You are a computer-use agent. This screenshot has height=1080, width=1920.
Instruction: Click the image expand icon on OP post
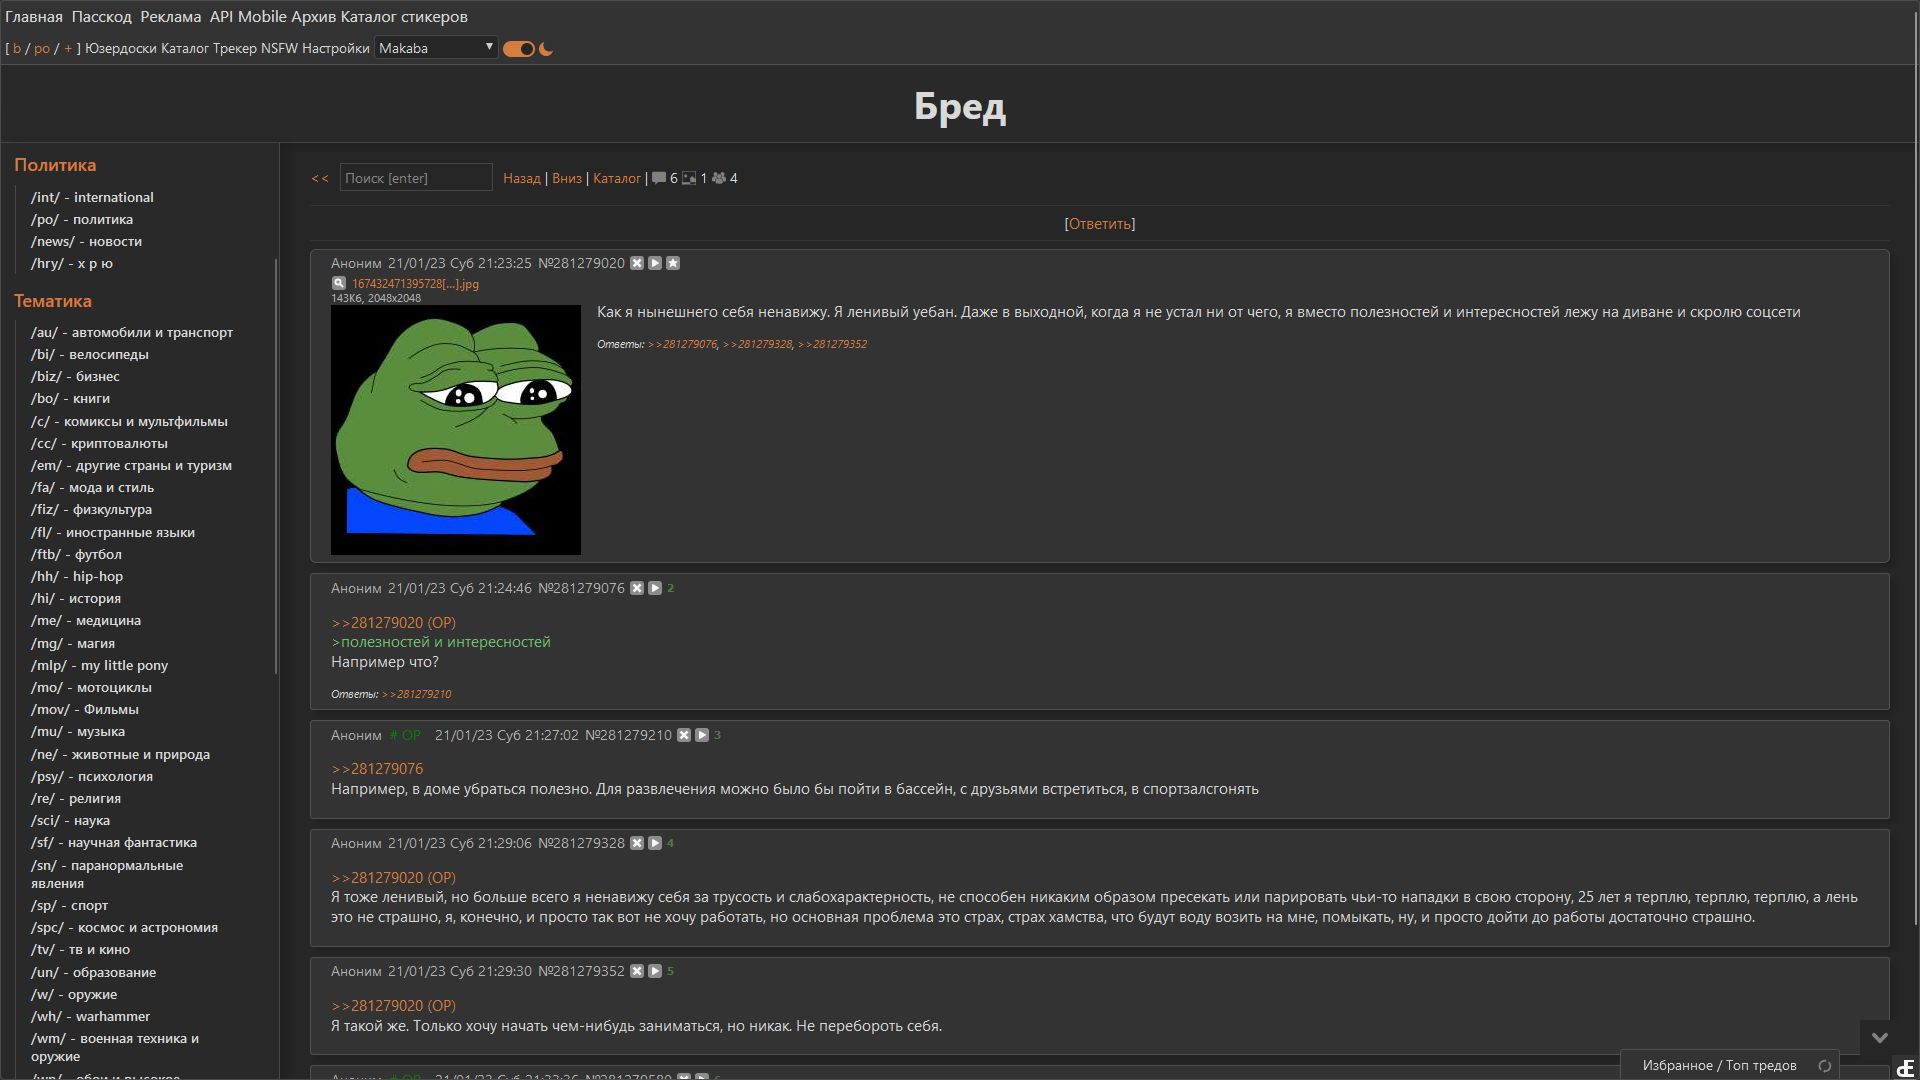(338, 284)
